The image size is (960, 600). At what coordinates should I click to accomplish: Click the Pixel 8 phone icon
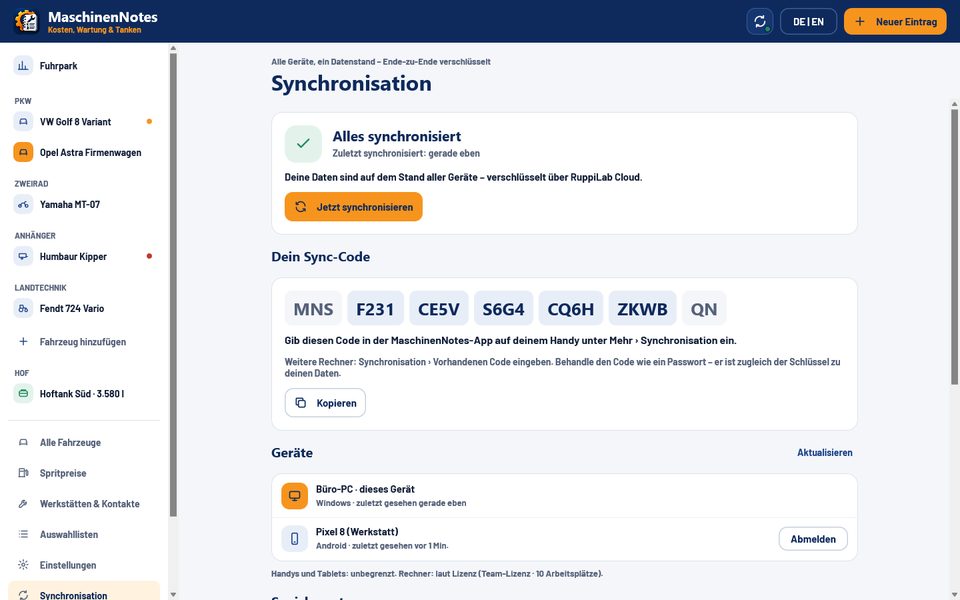point(294,539)
